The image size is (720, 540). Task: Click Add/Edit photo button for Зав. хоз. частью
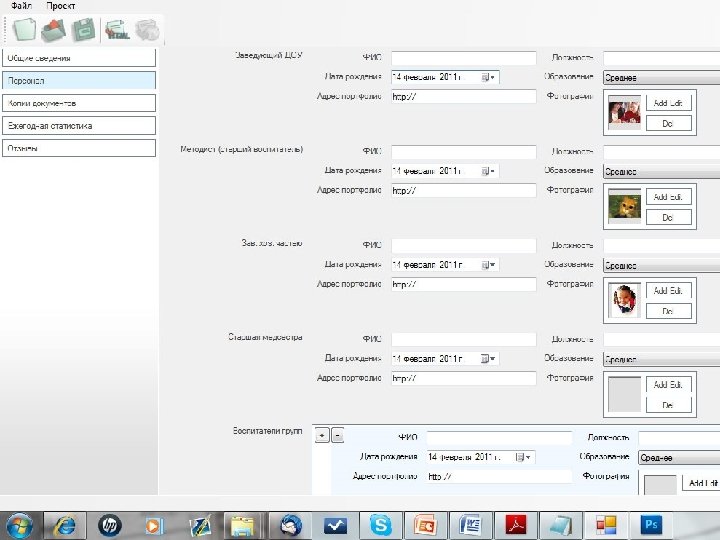point(669,291)
